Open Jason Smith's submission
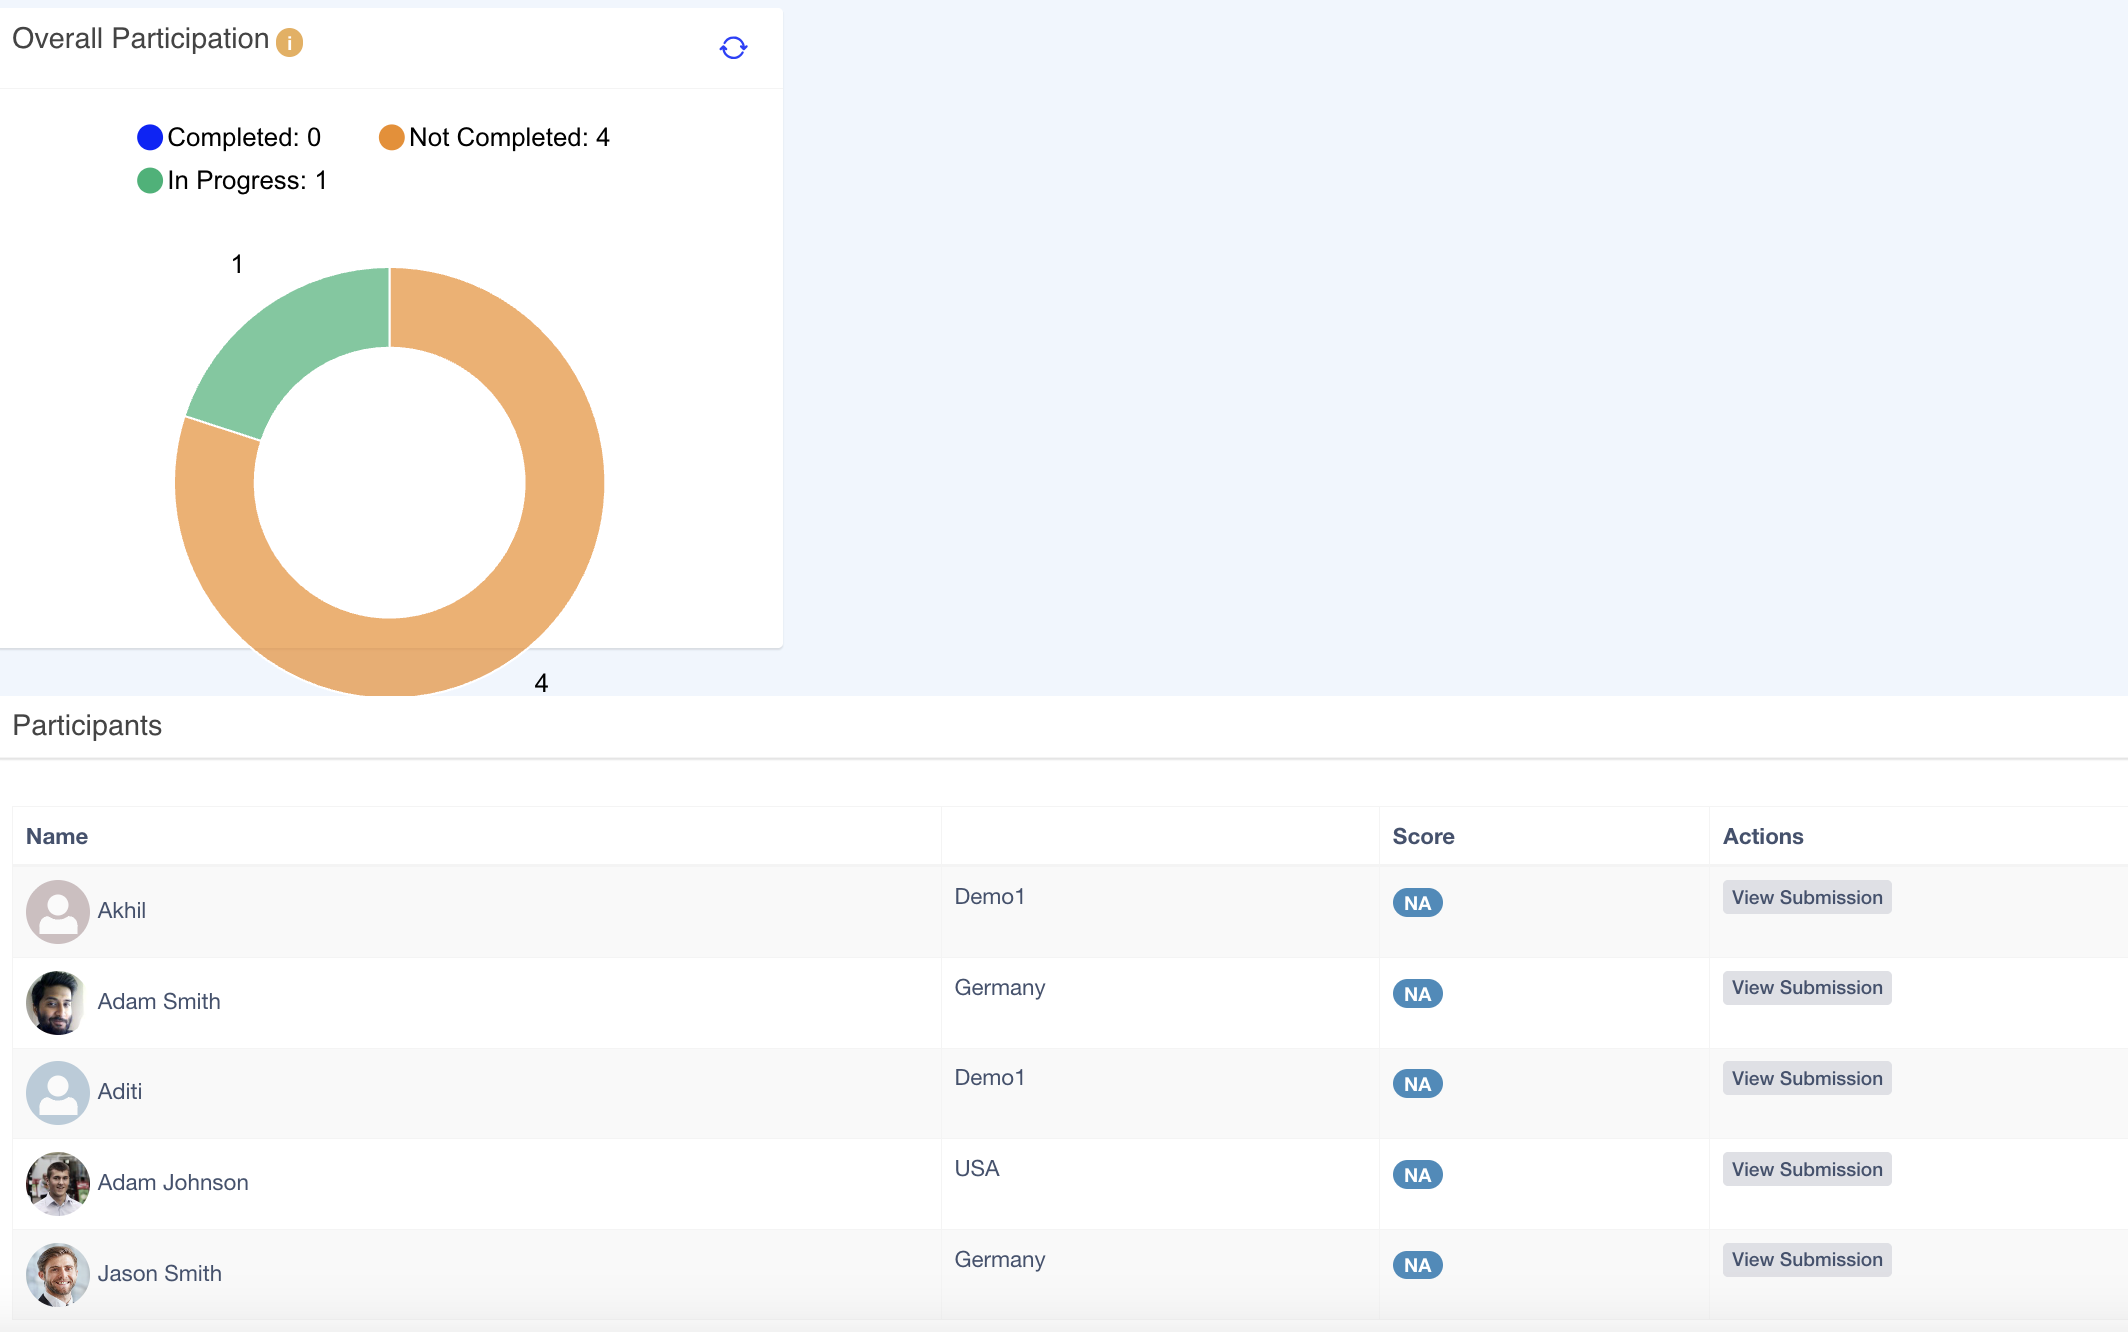The image size is (2128, 1332). click(x=1806, y=1259)
